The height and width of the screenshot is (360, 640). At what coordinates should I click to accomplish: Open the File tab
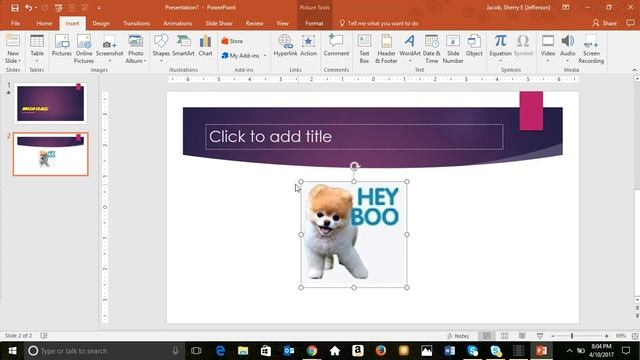(16, 23)
